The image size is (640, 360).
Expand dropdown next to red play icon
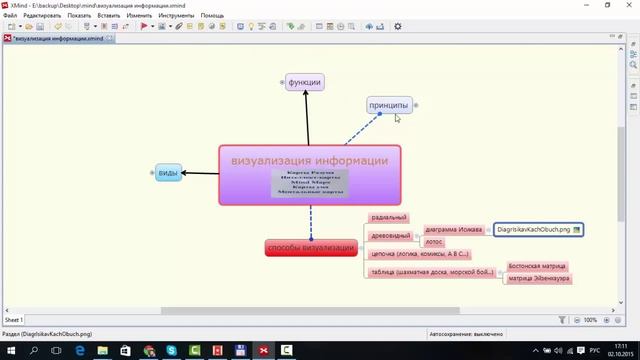[x=153, y=27]
